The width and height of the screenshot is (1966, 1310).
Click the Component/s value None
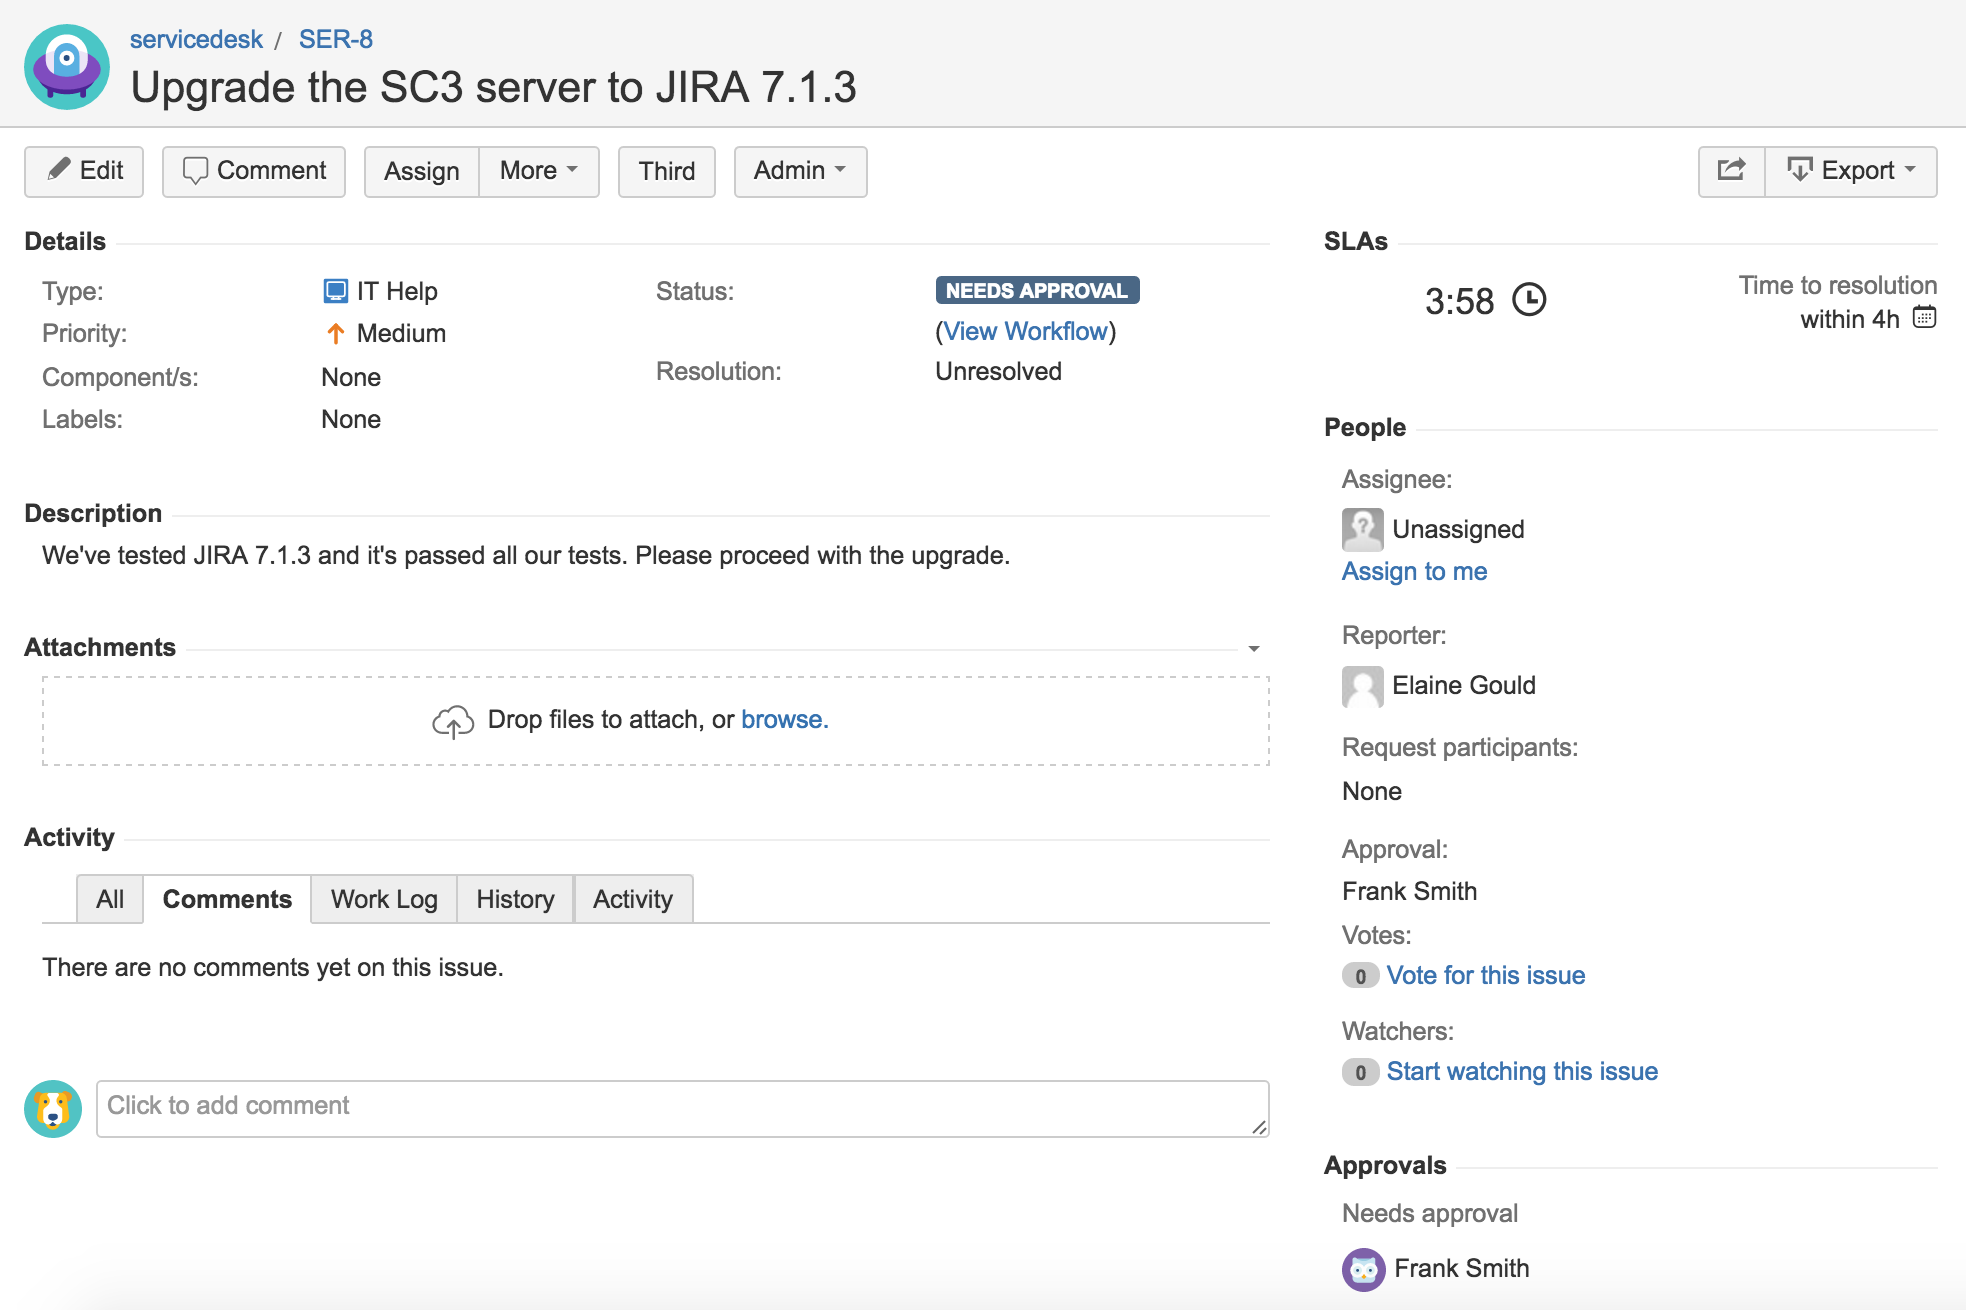[x=351, y=377]
